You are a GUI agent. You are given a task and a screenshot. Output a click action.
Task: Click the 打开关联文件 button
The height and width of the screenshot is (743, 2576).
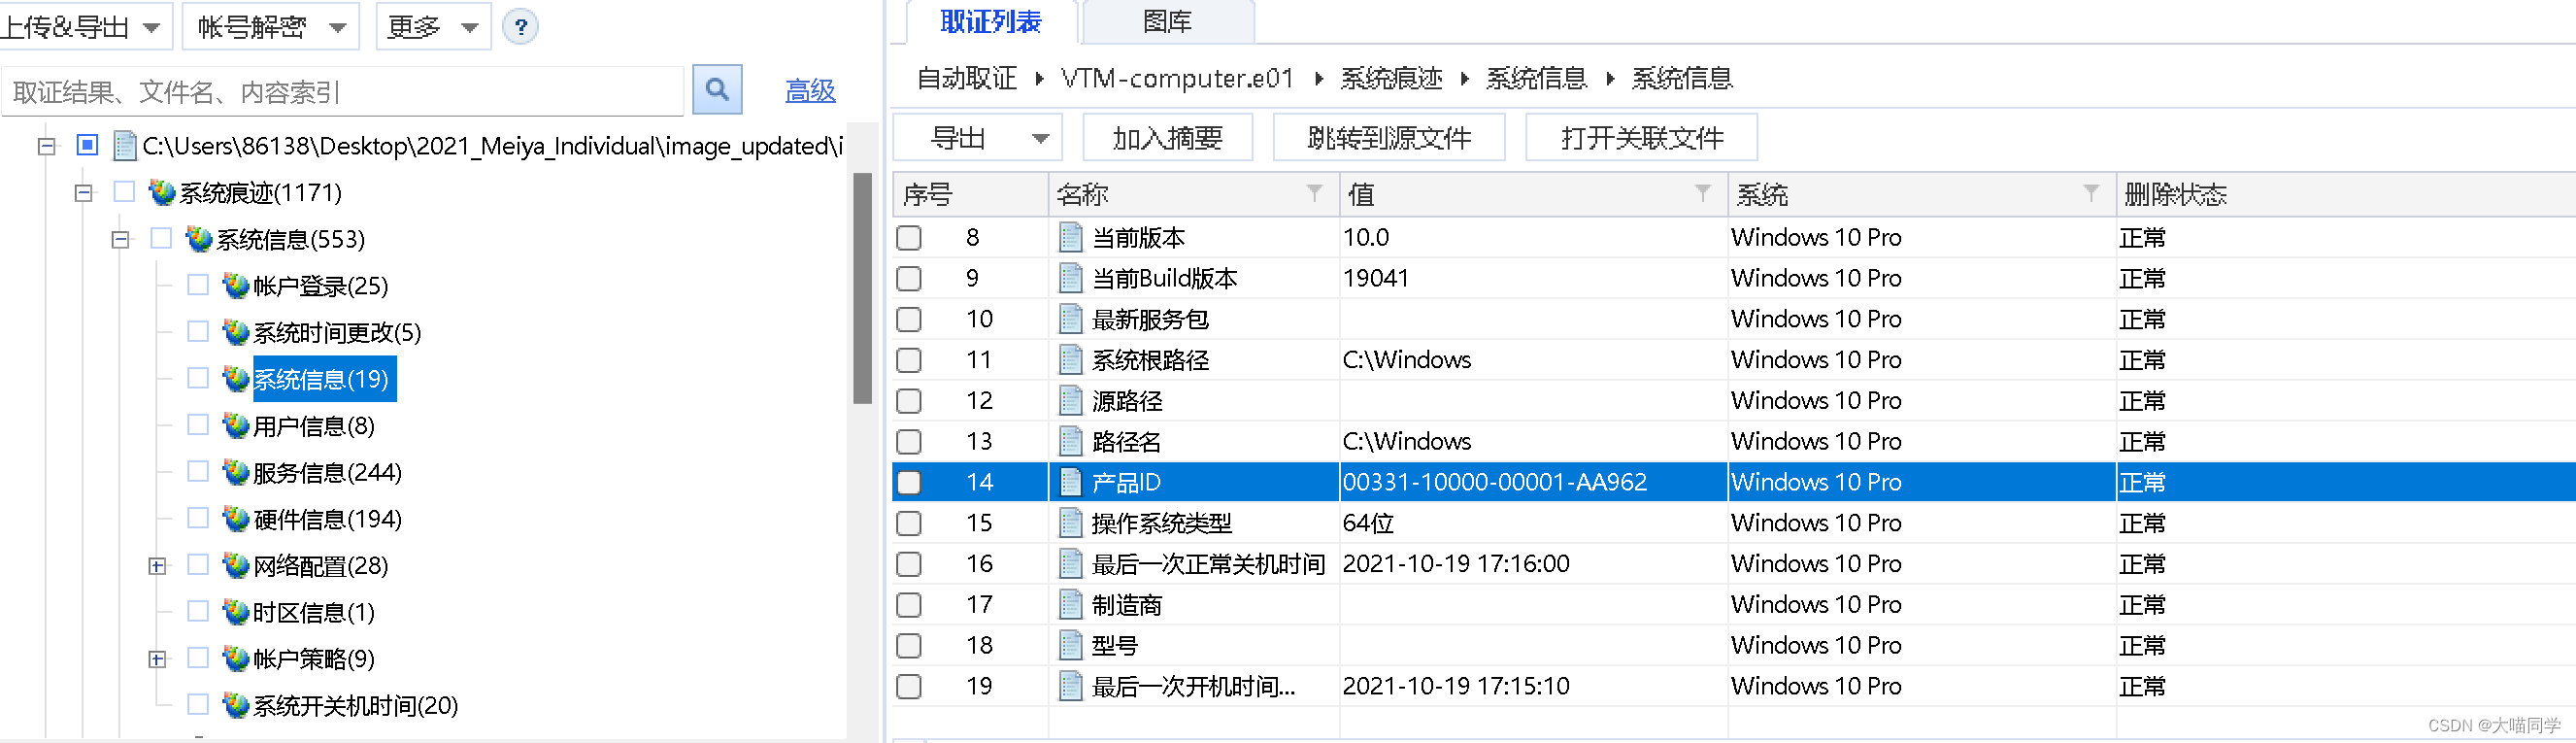tap(1641, 138)
